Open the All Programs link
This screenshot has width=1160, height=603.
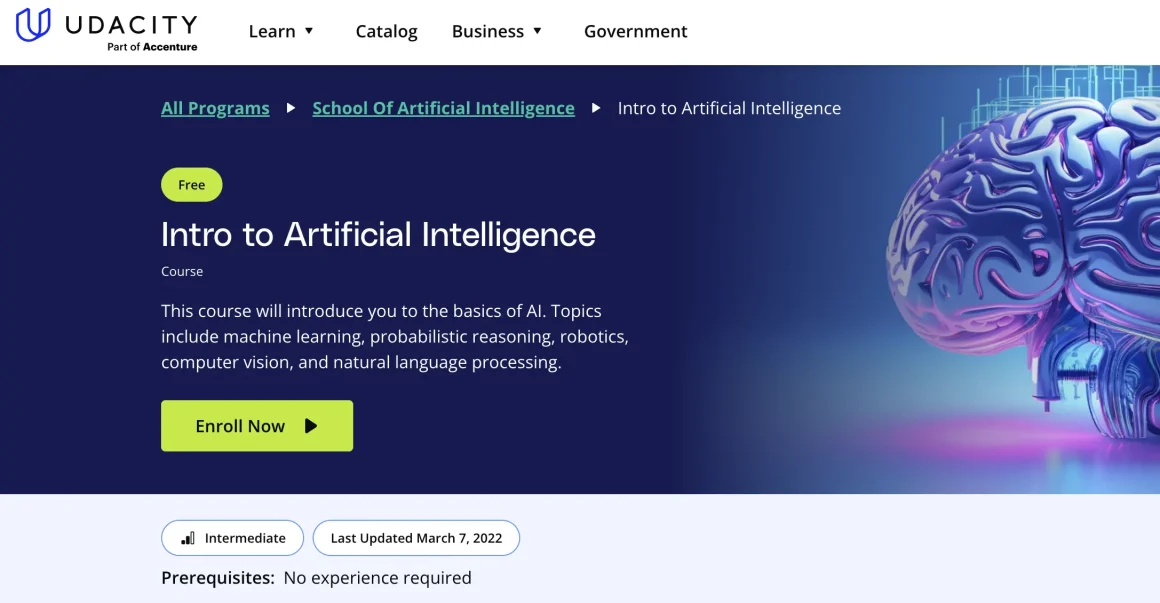pyautogui.click(x=215, y=108)
